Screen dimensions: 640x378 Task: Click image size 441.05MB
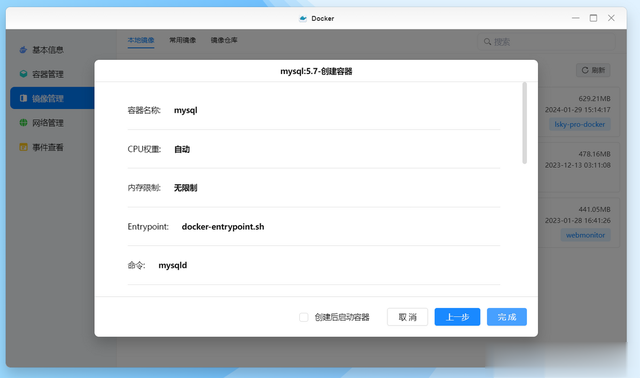[594, 209]
